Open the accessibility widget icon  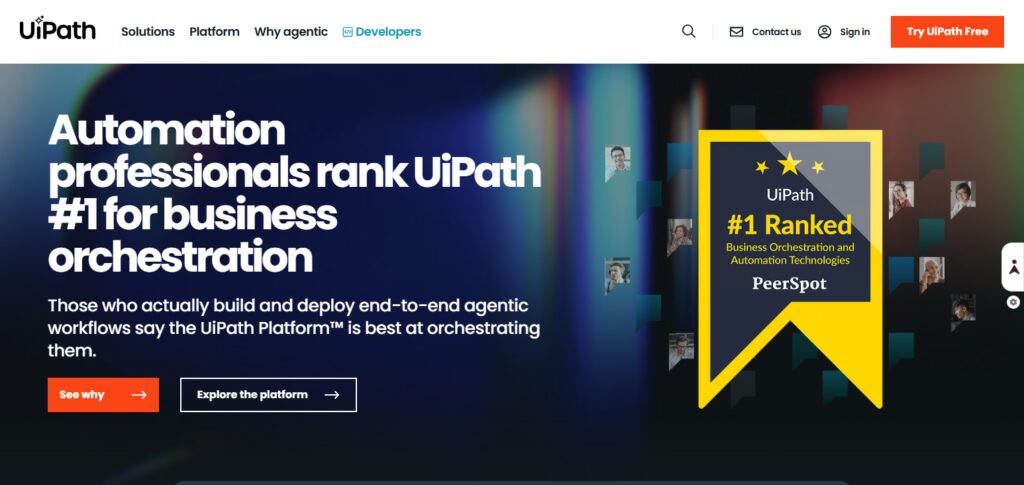(1013, 267)
